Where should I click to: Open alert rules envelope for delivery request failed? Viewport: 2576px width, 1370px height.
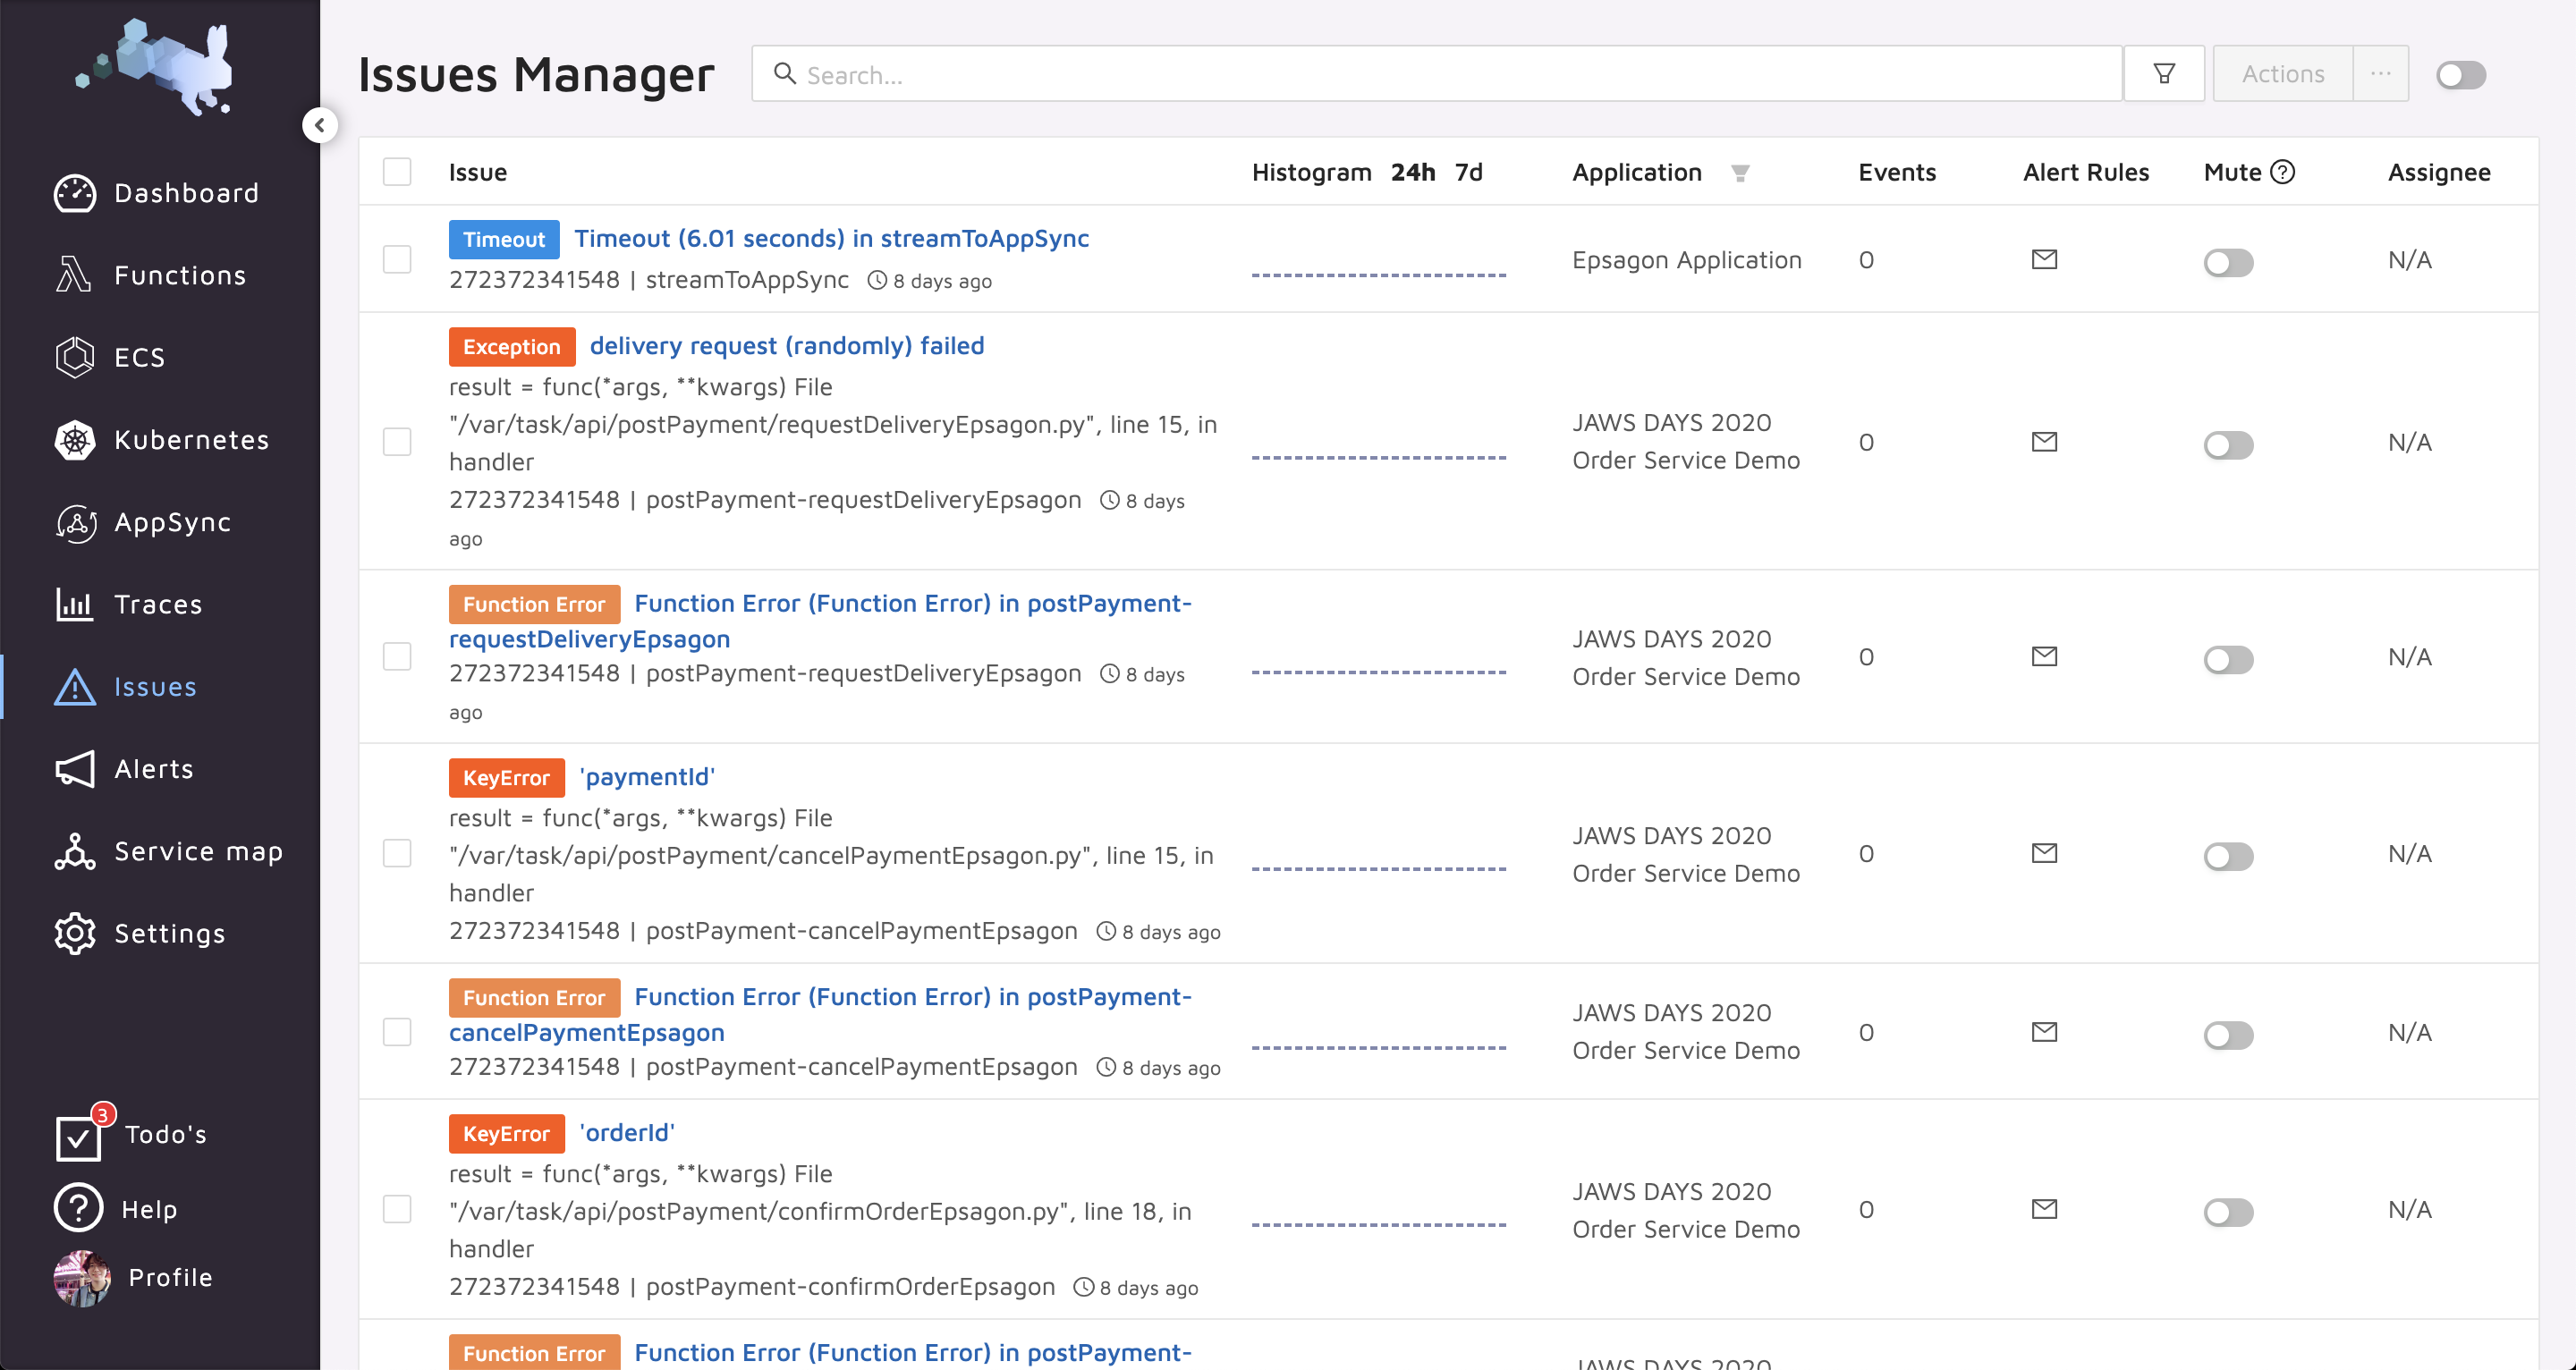click(2044, 441)
